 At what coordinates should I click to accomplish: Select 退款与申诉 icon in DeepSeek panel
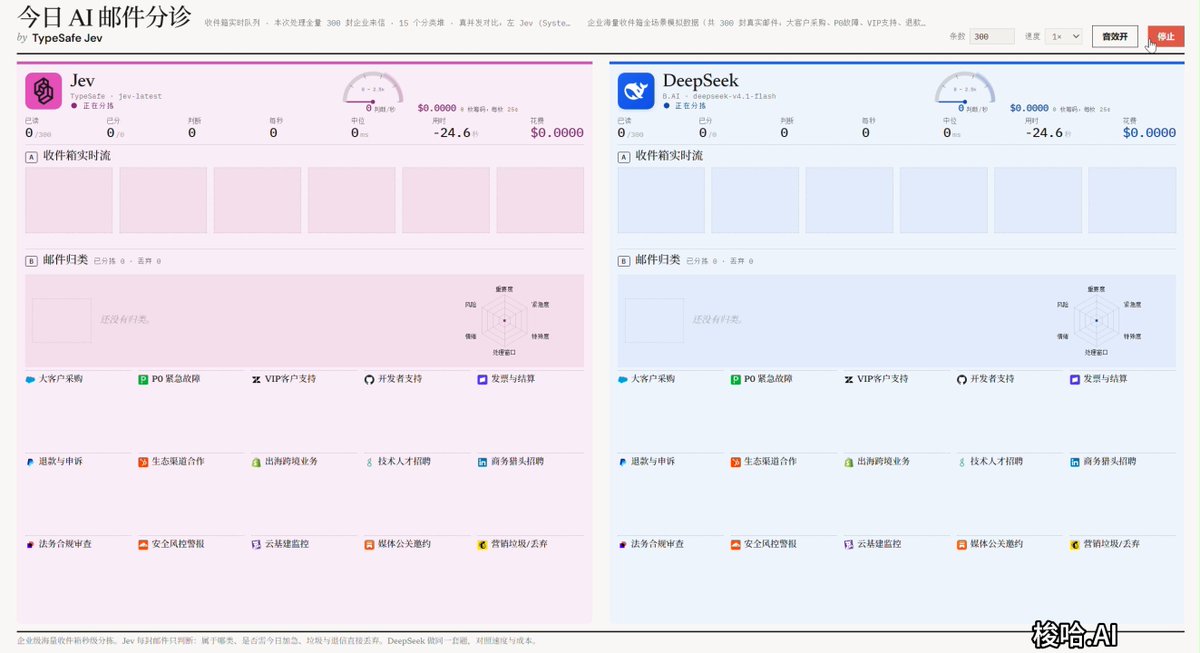tap(623, 462)
